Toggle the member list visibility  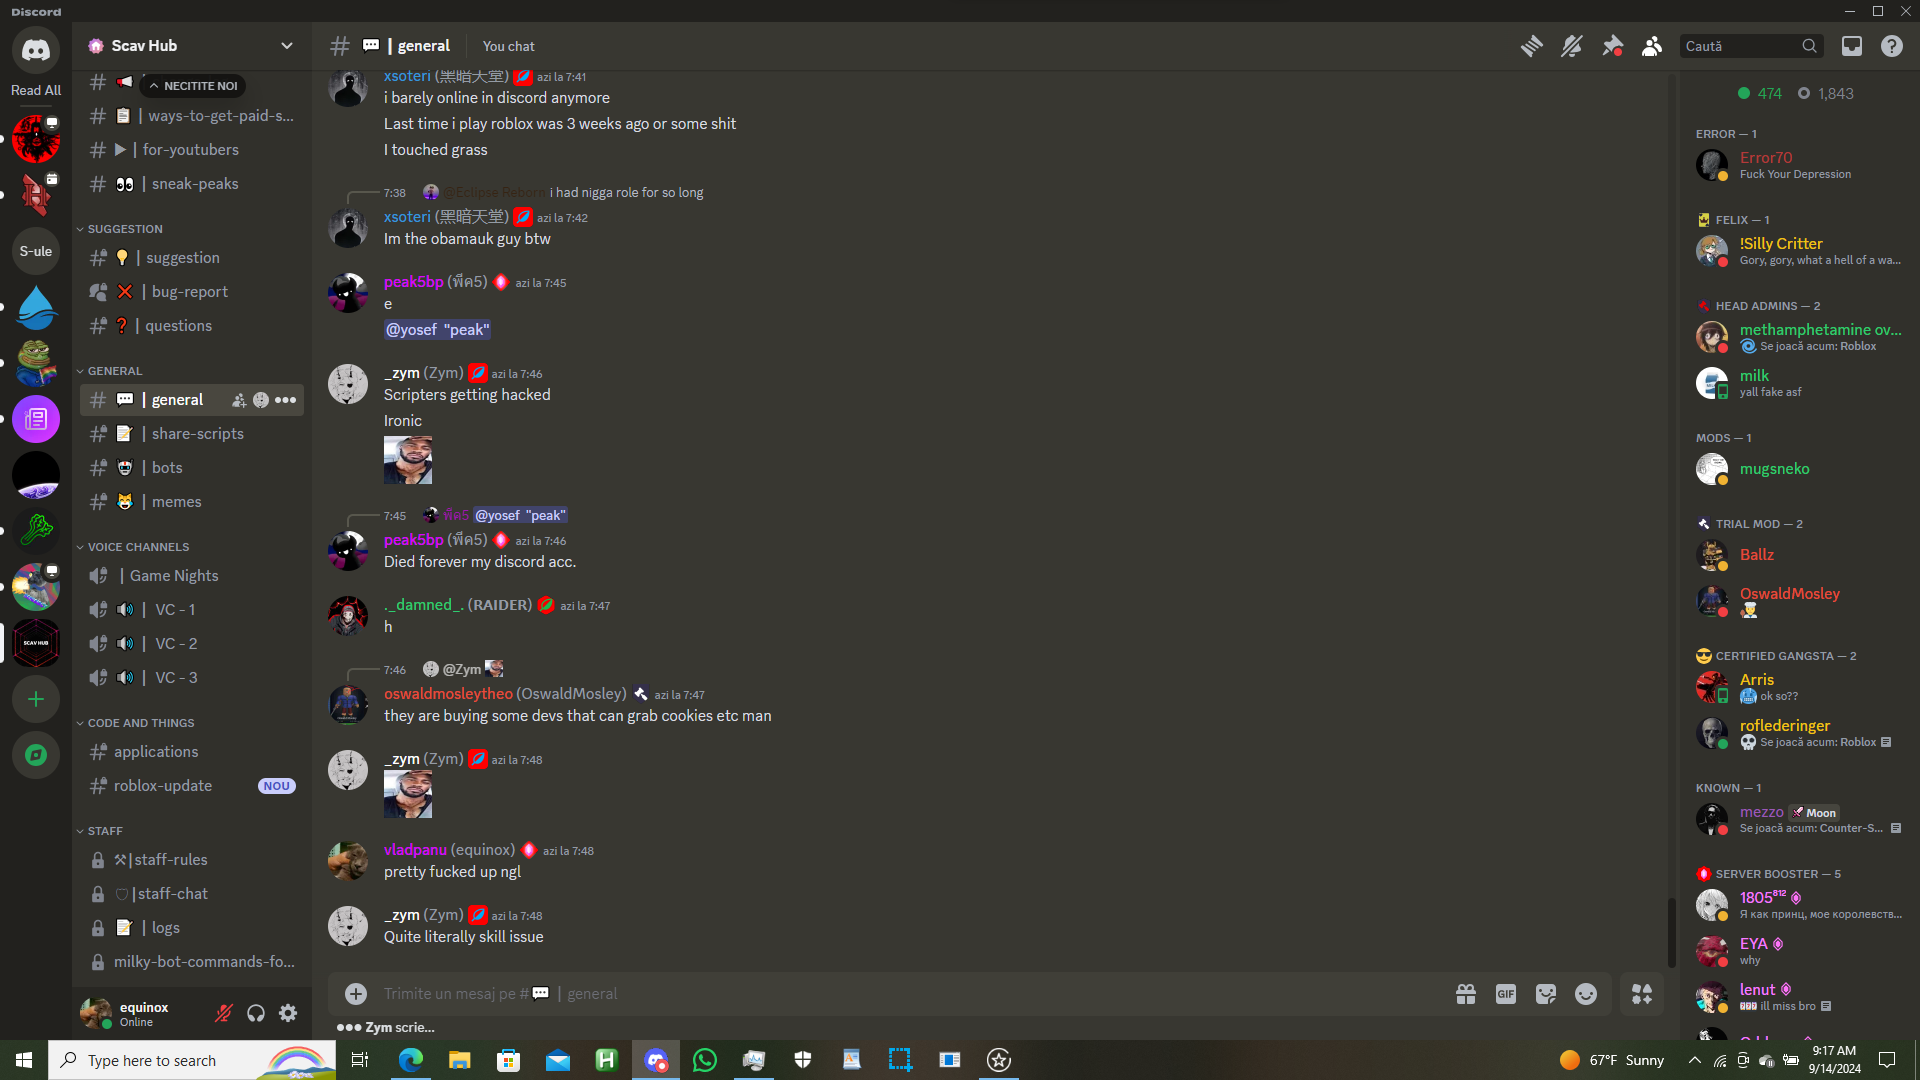1652,46
